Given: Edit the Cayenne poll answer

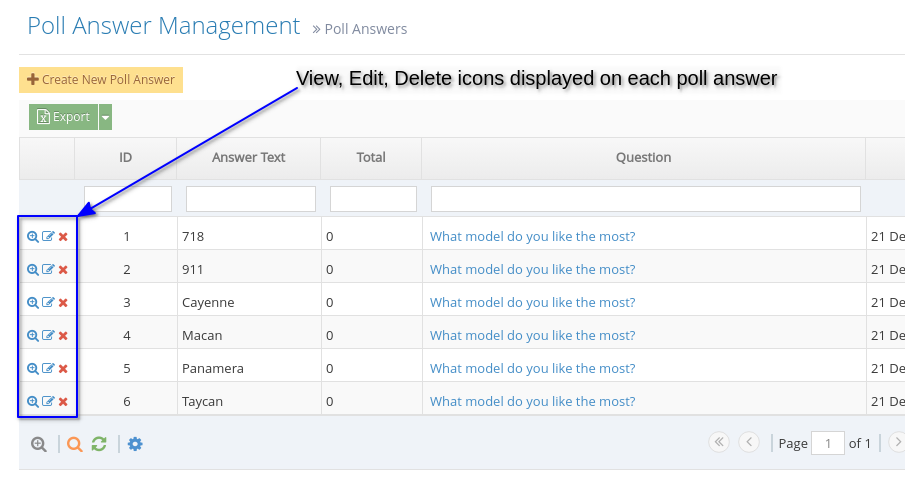Looking at the screenshot, I should point(48,302).
